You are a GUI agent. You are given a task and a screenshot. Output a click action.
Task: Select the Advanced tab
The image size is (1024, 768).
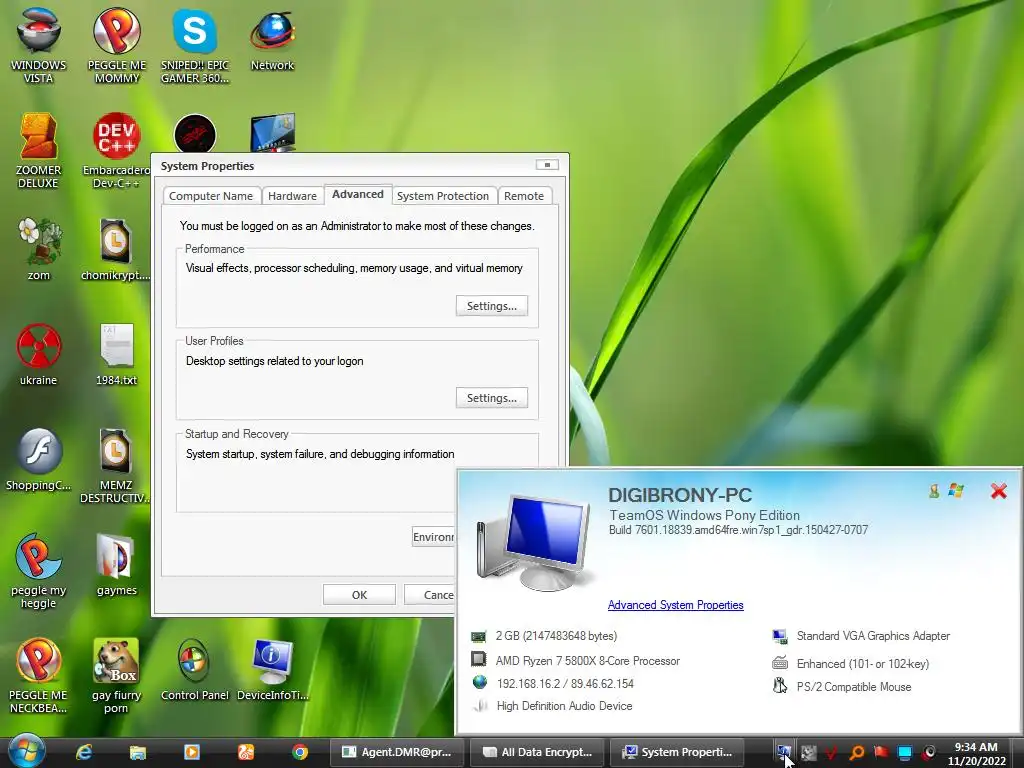358,195
